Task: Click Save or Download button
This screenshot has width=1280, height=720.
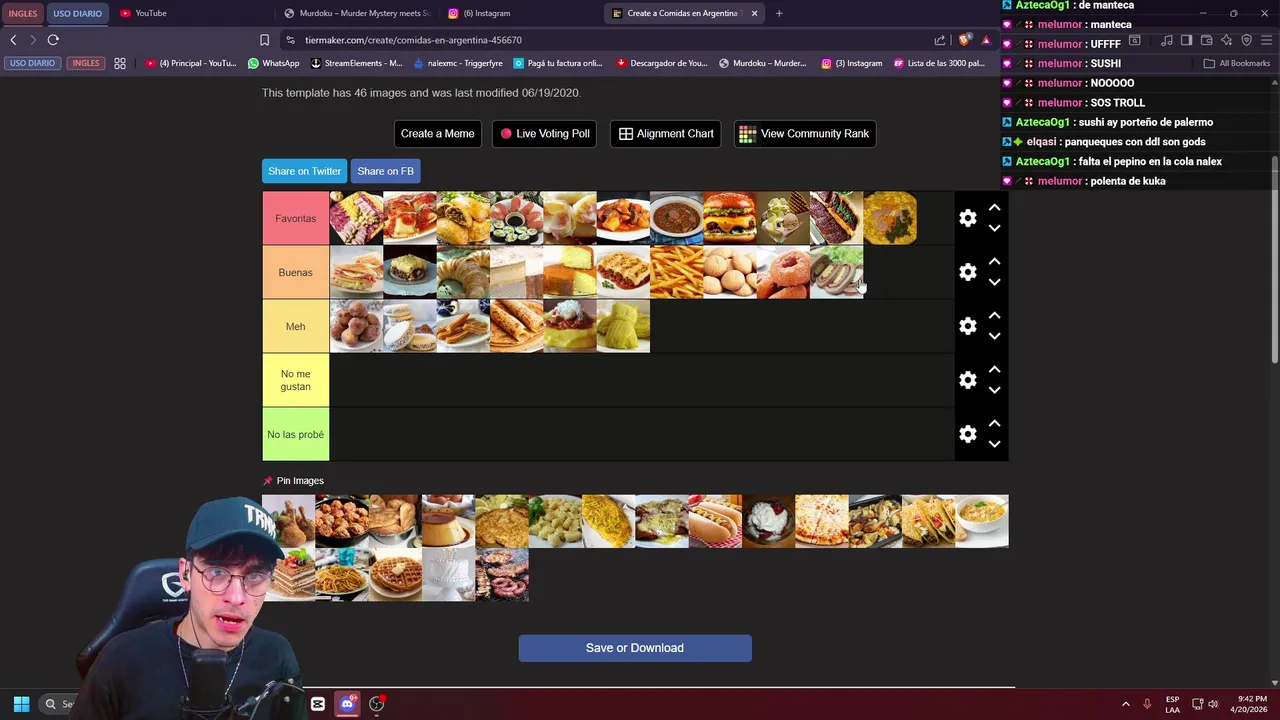Action: 635,648
